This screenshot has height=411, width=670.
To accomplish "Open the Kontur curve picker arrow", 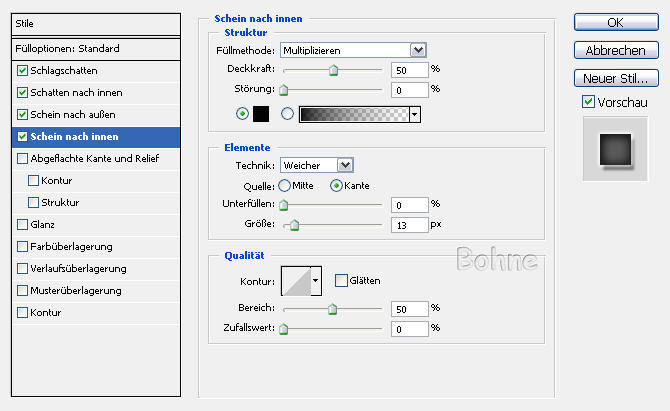I will coord(316,281).
